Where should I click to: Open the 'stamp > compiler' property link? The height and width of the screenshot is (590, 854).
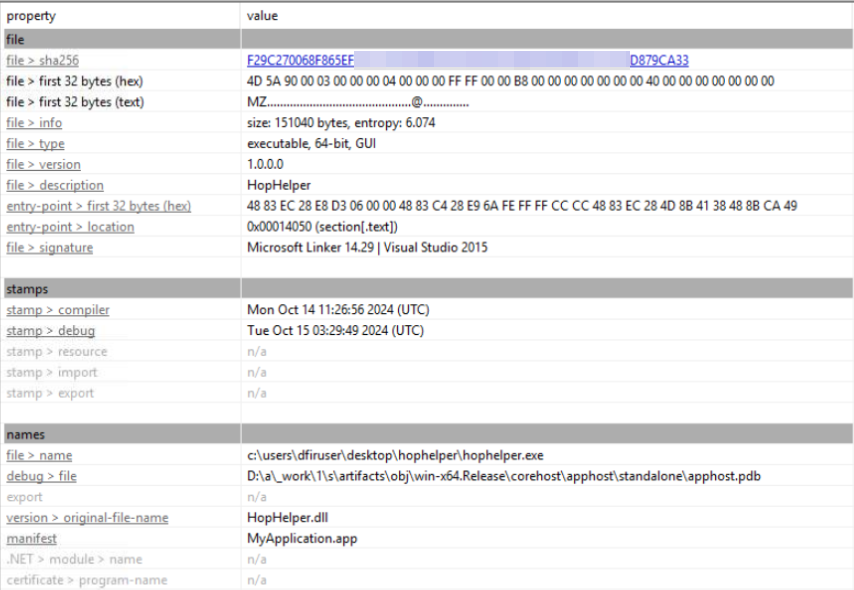coord(58,310)
